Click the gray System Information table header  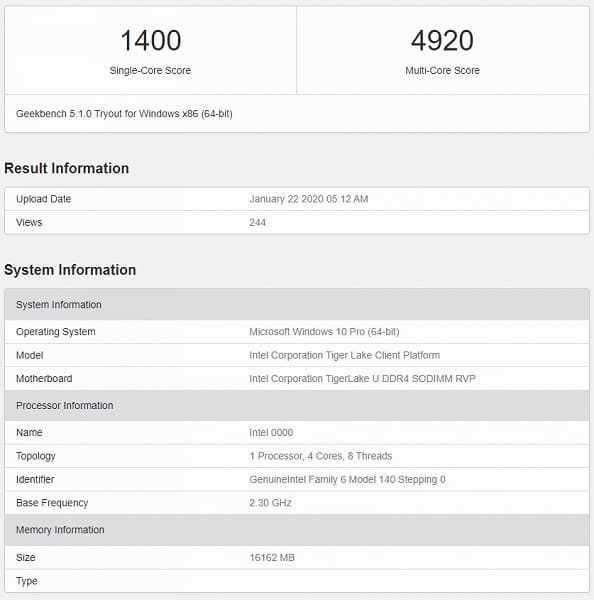(x=297, y=305)
